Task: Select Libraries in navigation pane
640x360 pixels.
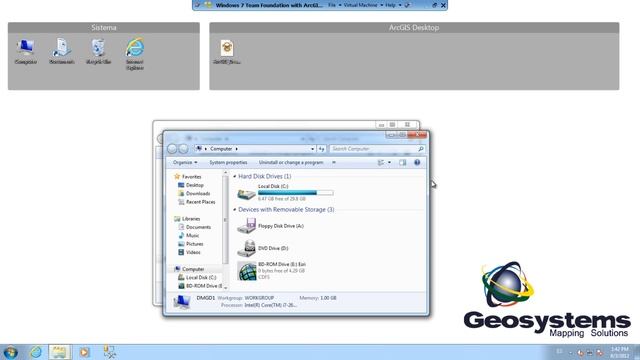Action: coord(191,219)
